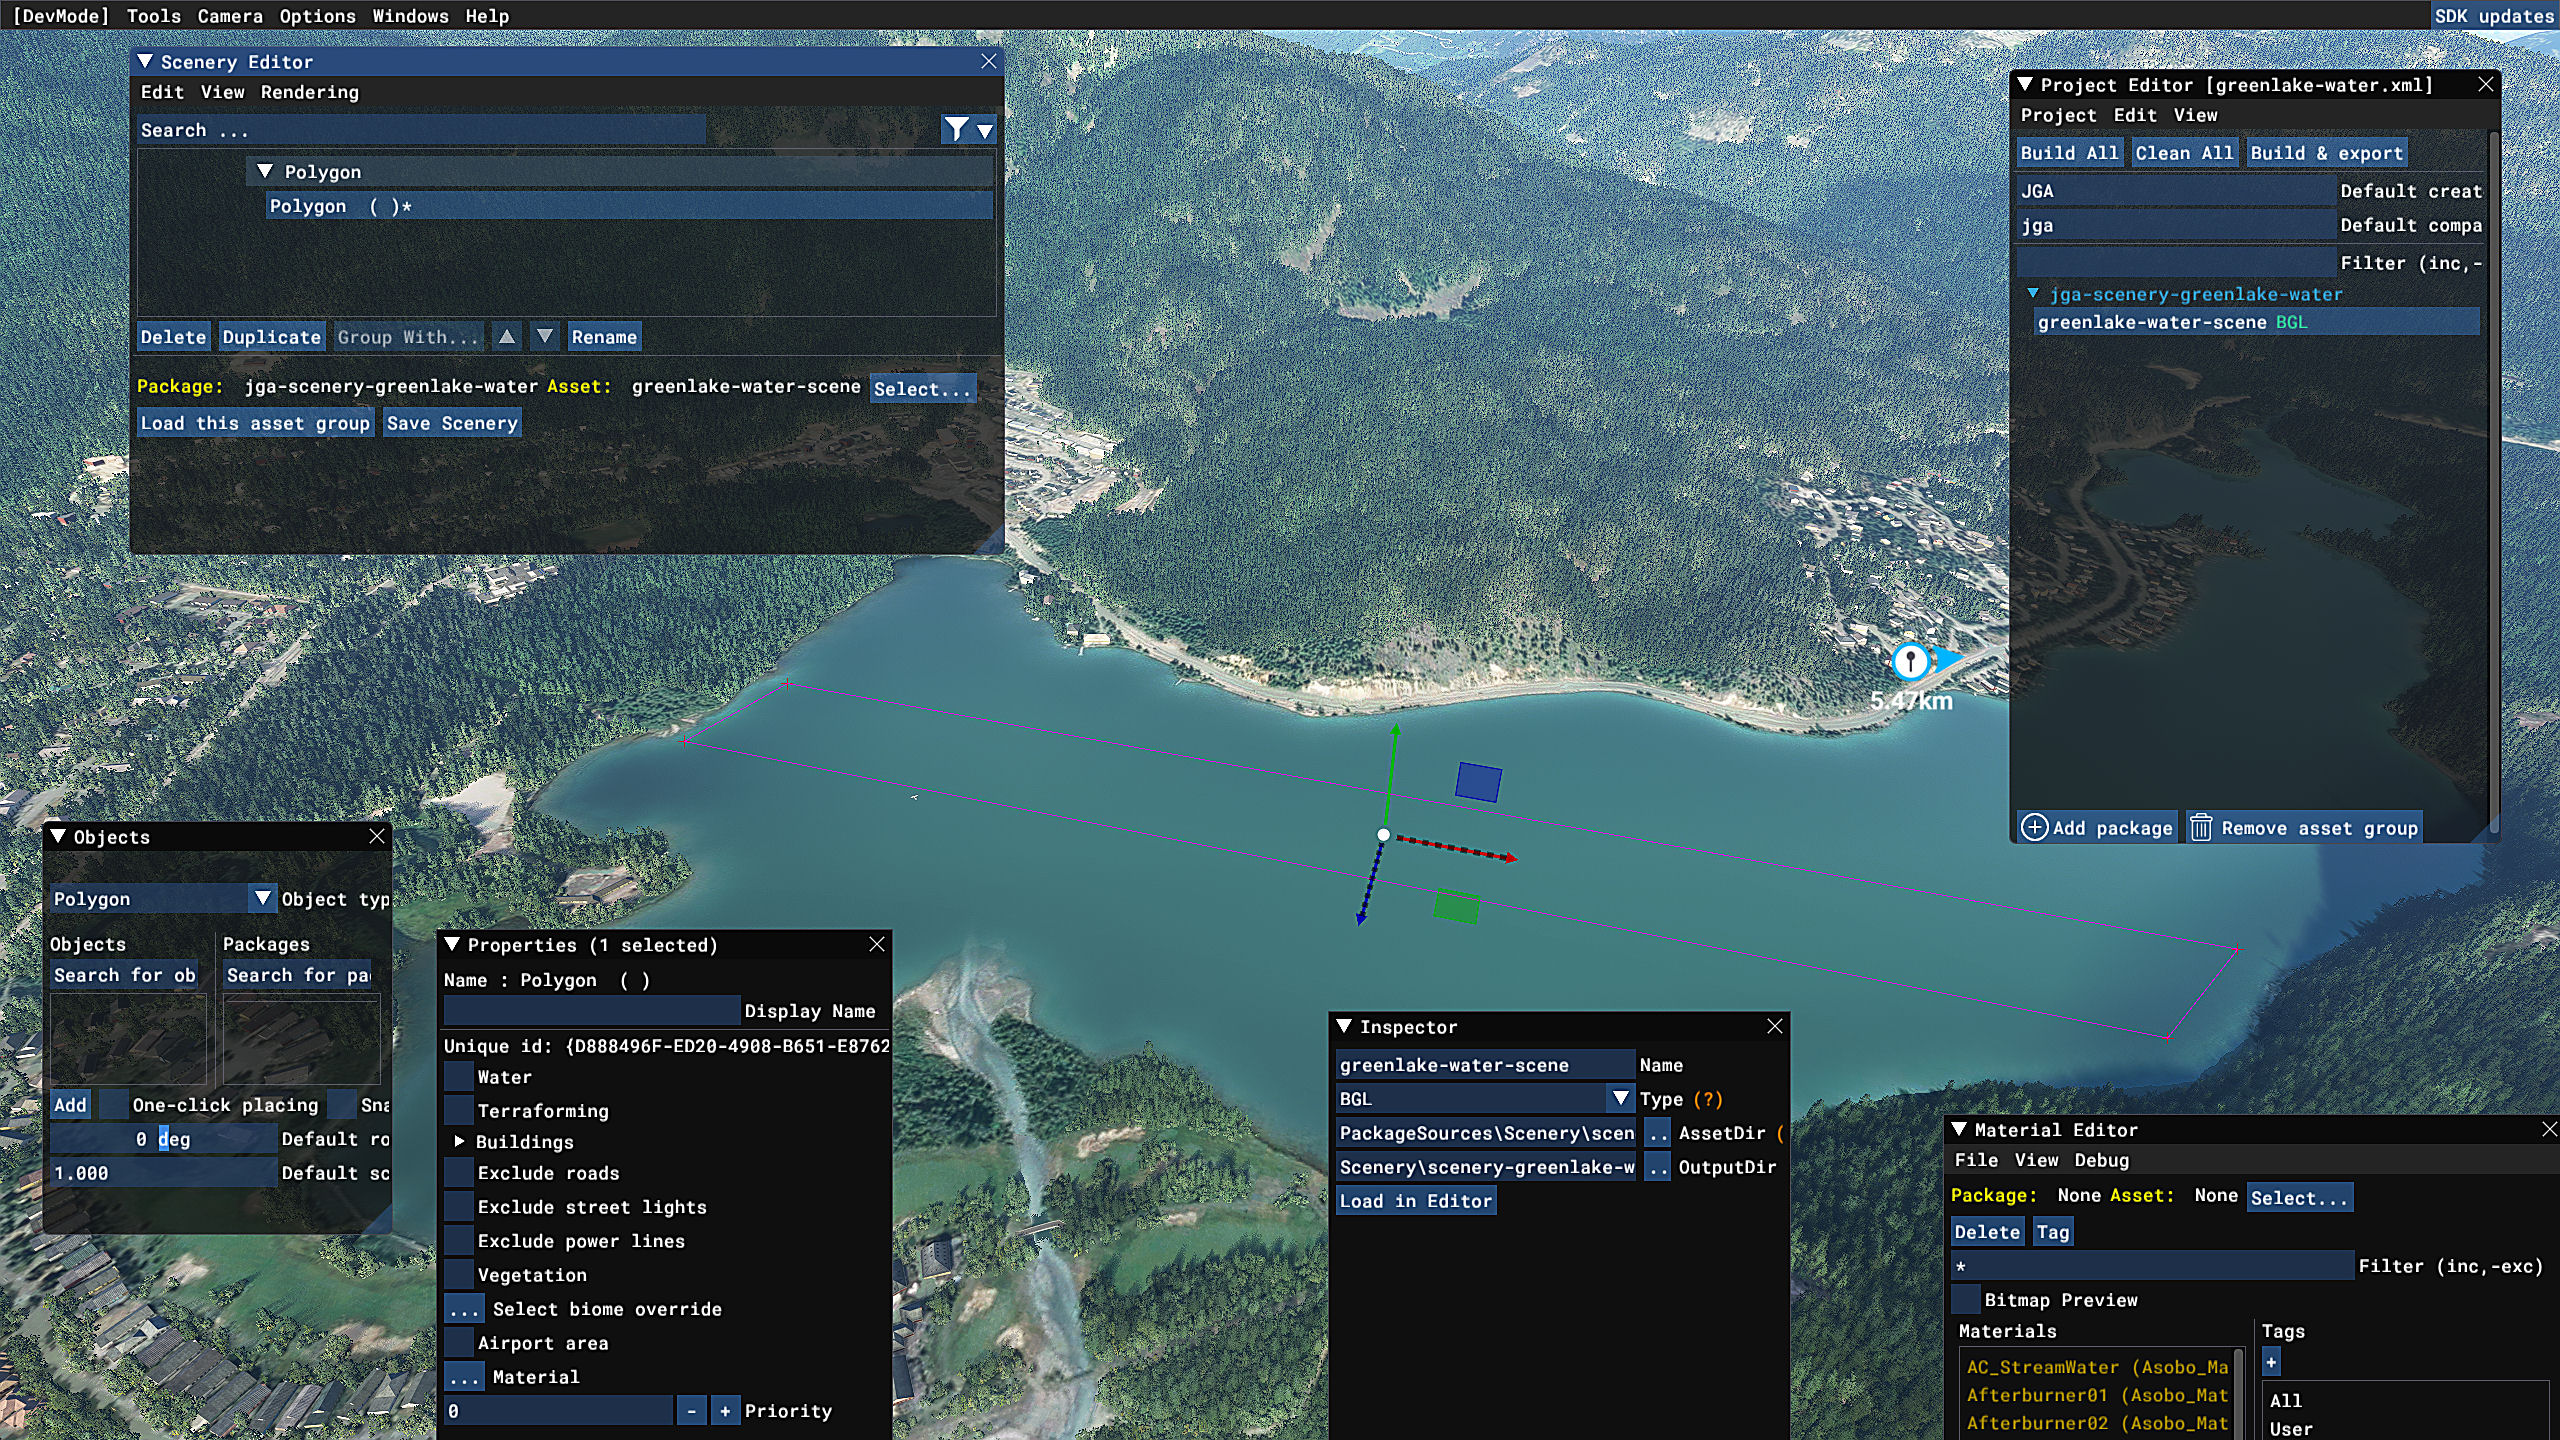Screen dimensions: 2560x1440
Task: Click the Build All button
Action: 2069,153
